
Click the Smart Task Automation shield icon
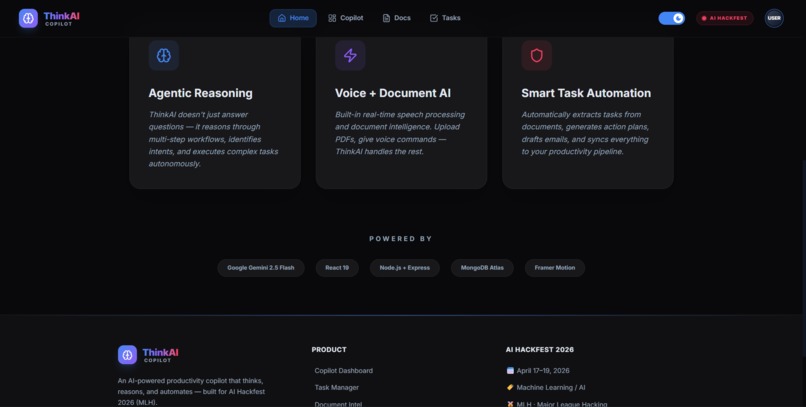pyautogui.click(x=537, y=55)
